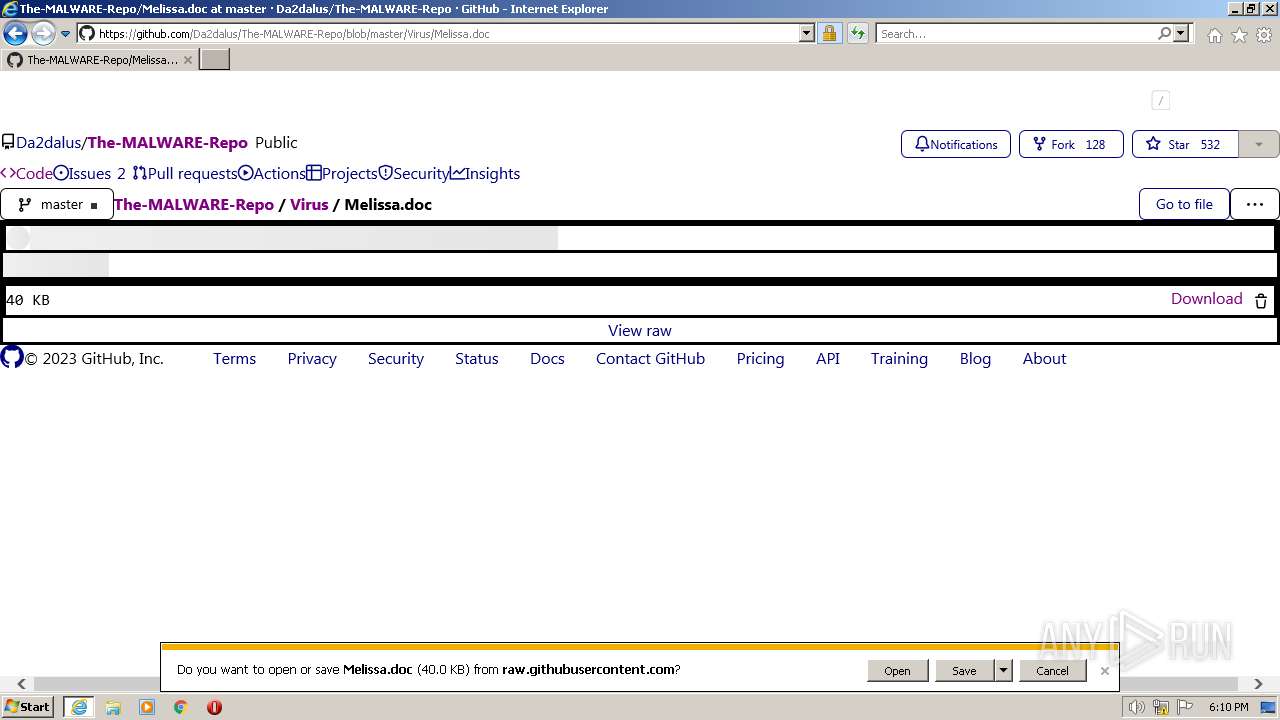
Task: Click Open in the download prompt
Action: click(897, 671)
